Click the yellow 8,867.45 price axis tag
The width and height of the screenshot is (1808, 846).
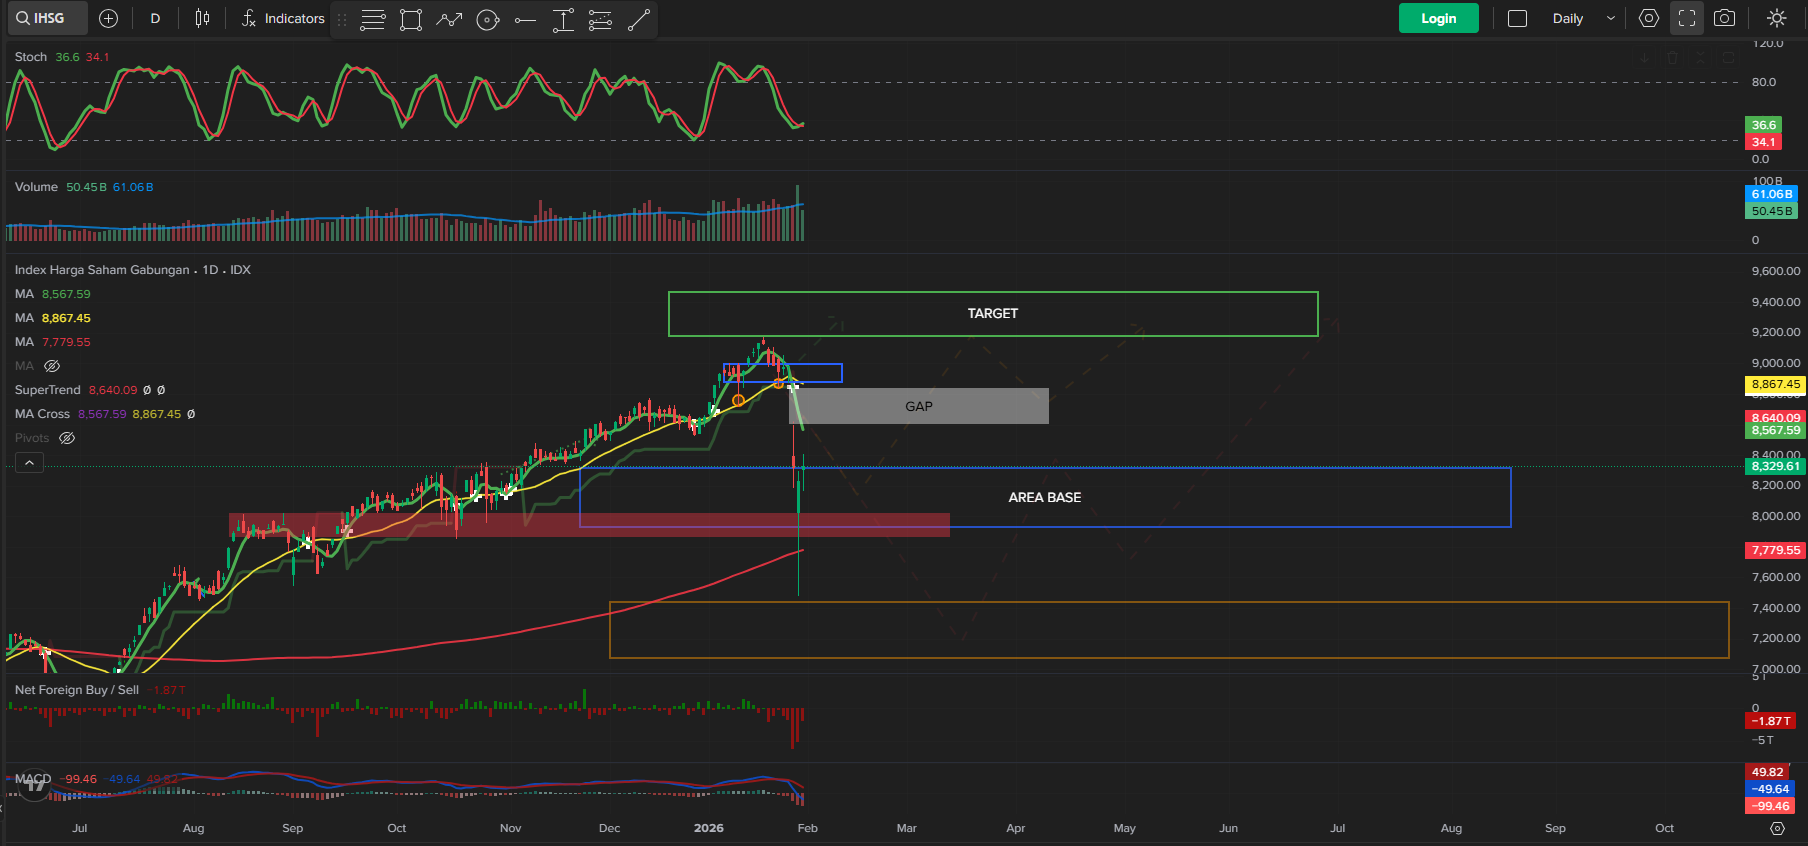point(1775,384)
